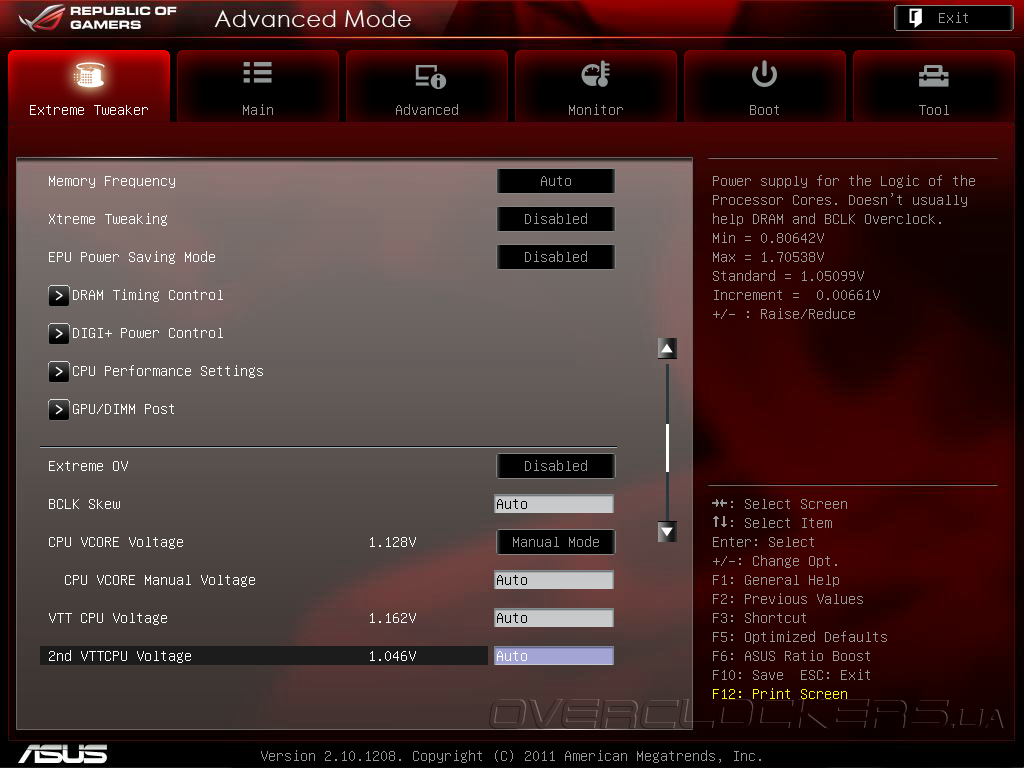Open GPU/DIMM Post submenu text
The image size is (1024, 768).
coord(123,409)
